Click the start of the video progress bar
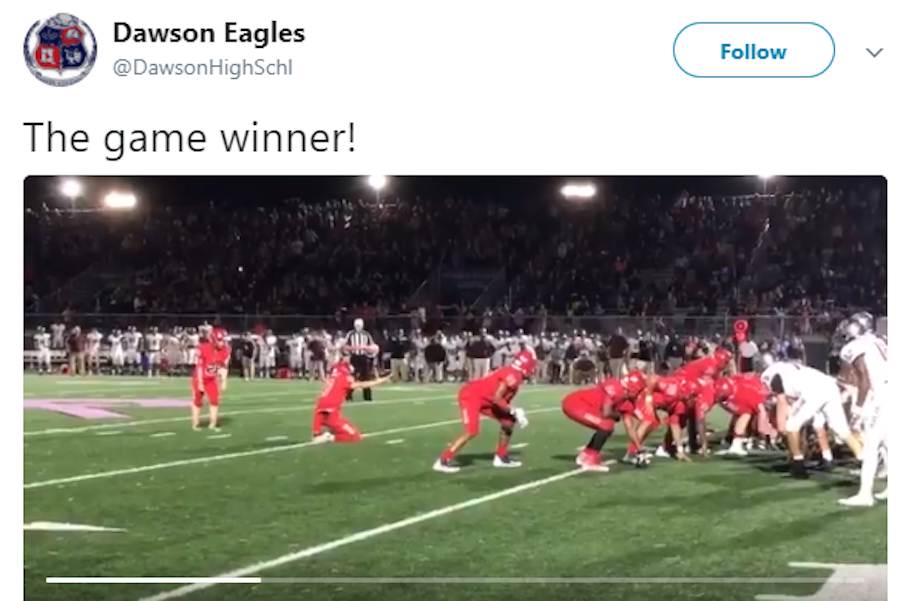This screenshot has height=601, width=900. (48, 580)
